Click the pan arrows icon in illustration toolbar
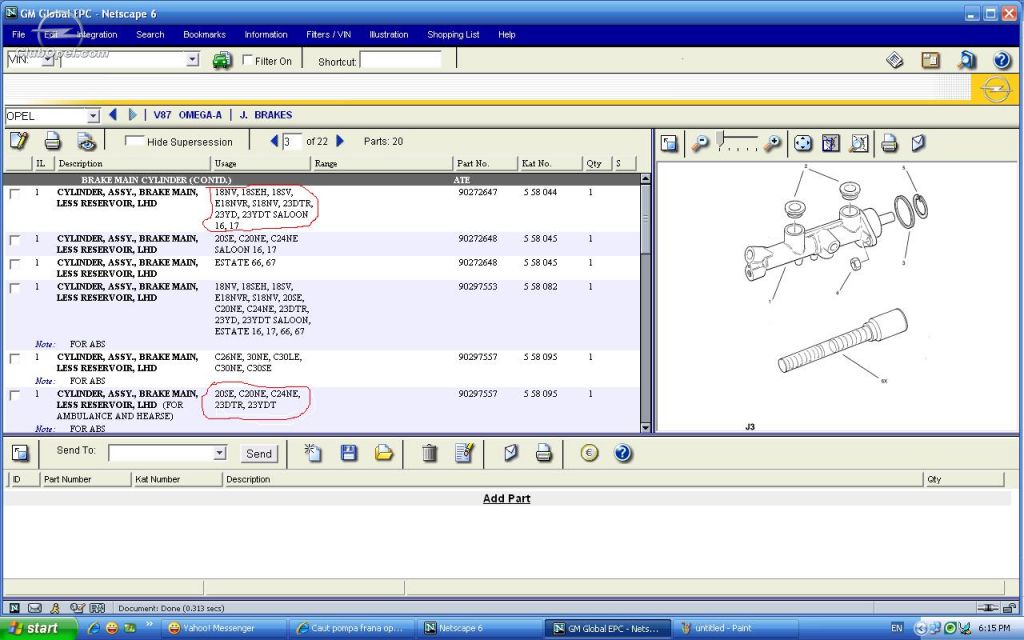1024x640 pixels. pos(803,143)
